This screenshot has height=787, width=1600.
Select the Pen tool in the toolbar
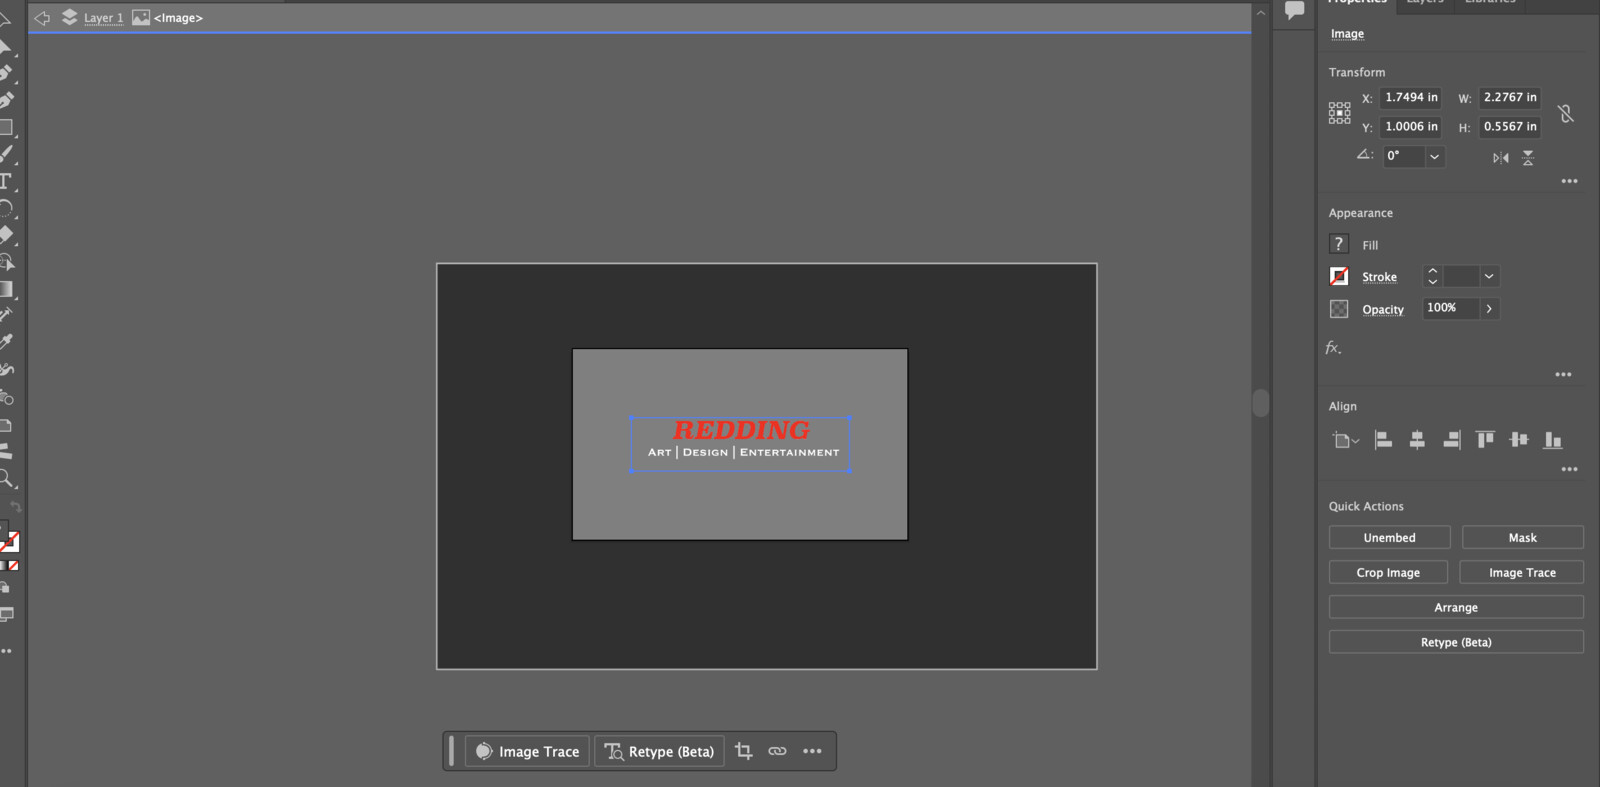5,73
